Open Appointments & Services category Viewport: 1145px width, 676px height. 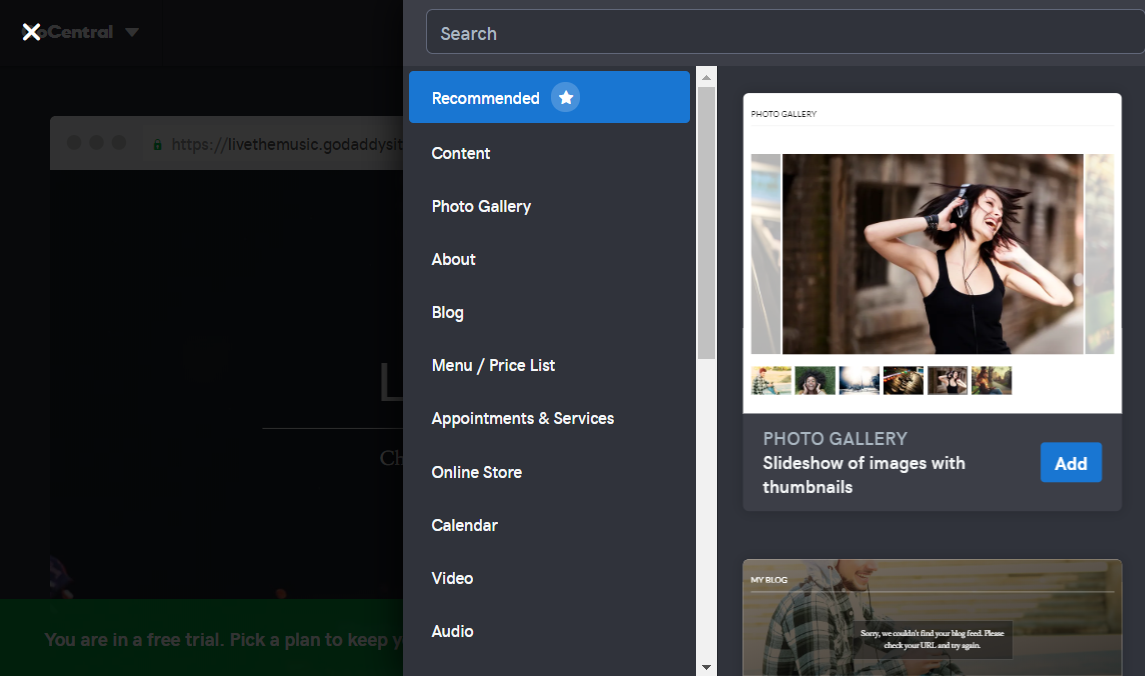[x=523, y=418]
